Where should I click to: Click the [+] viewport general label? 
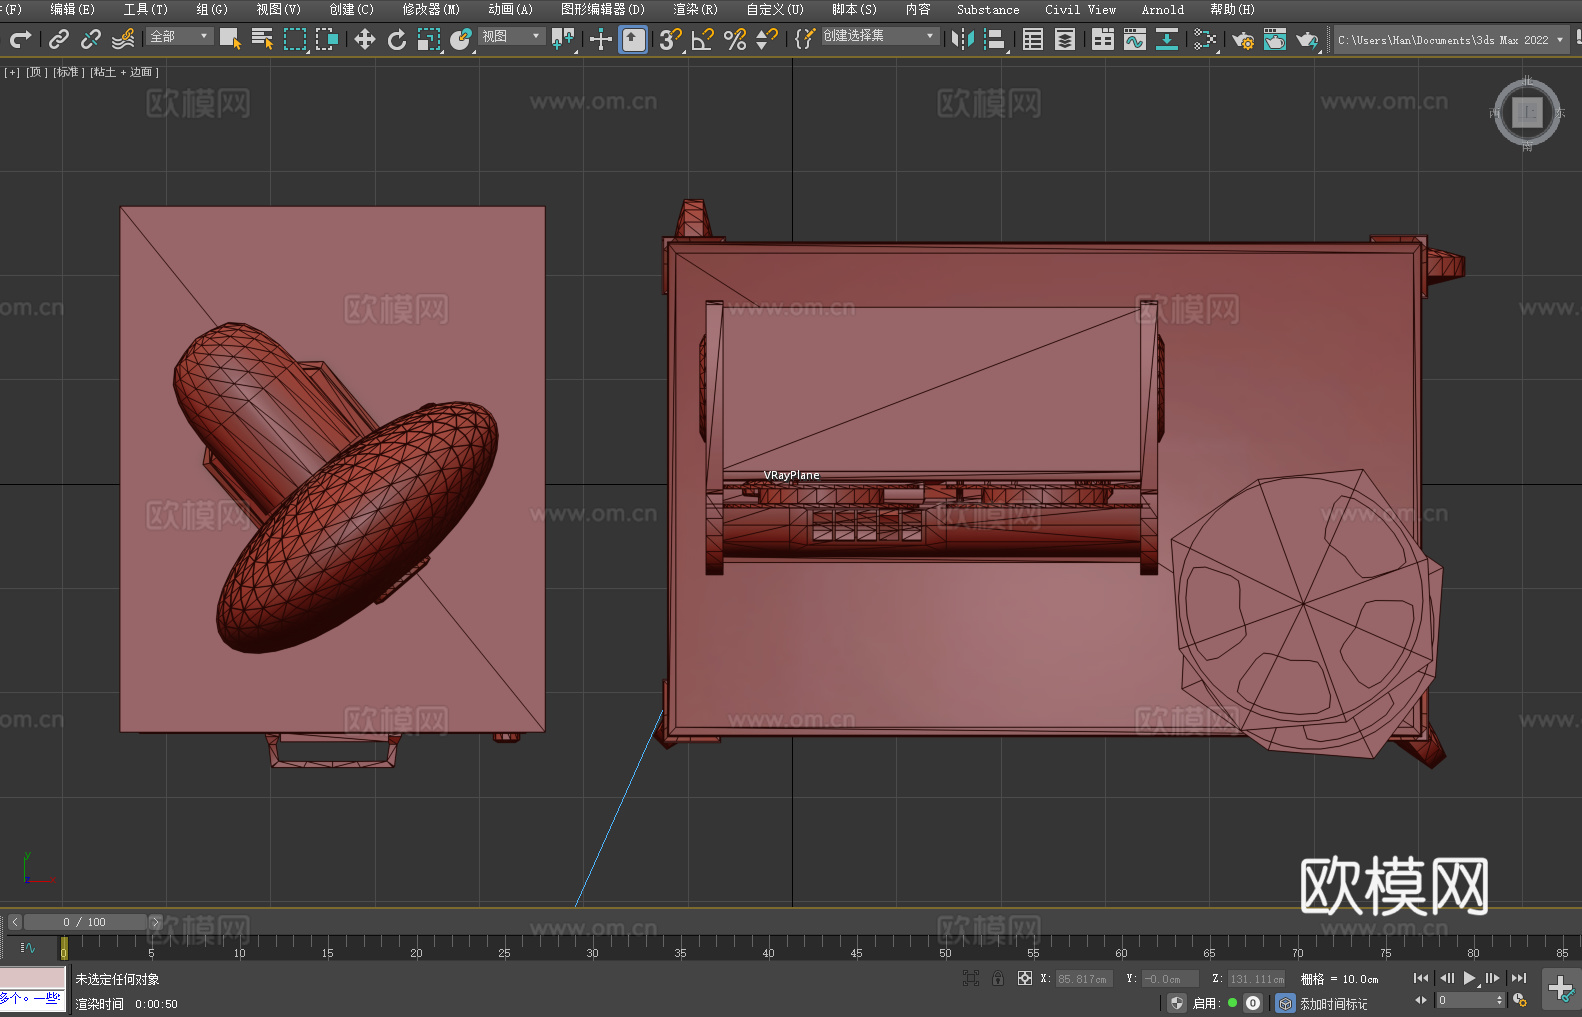[x=12, y=72]
